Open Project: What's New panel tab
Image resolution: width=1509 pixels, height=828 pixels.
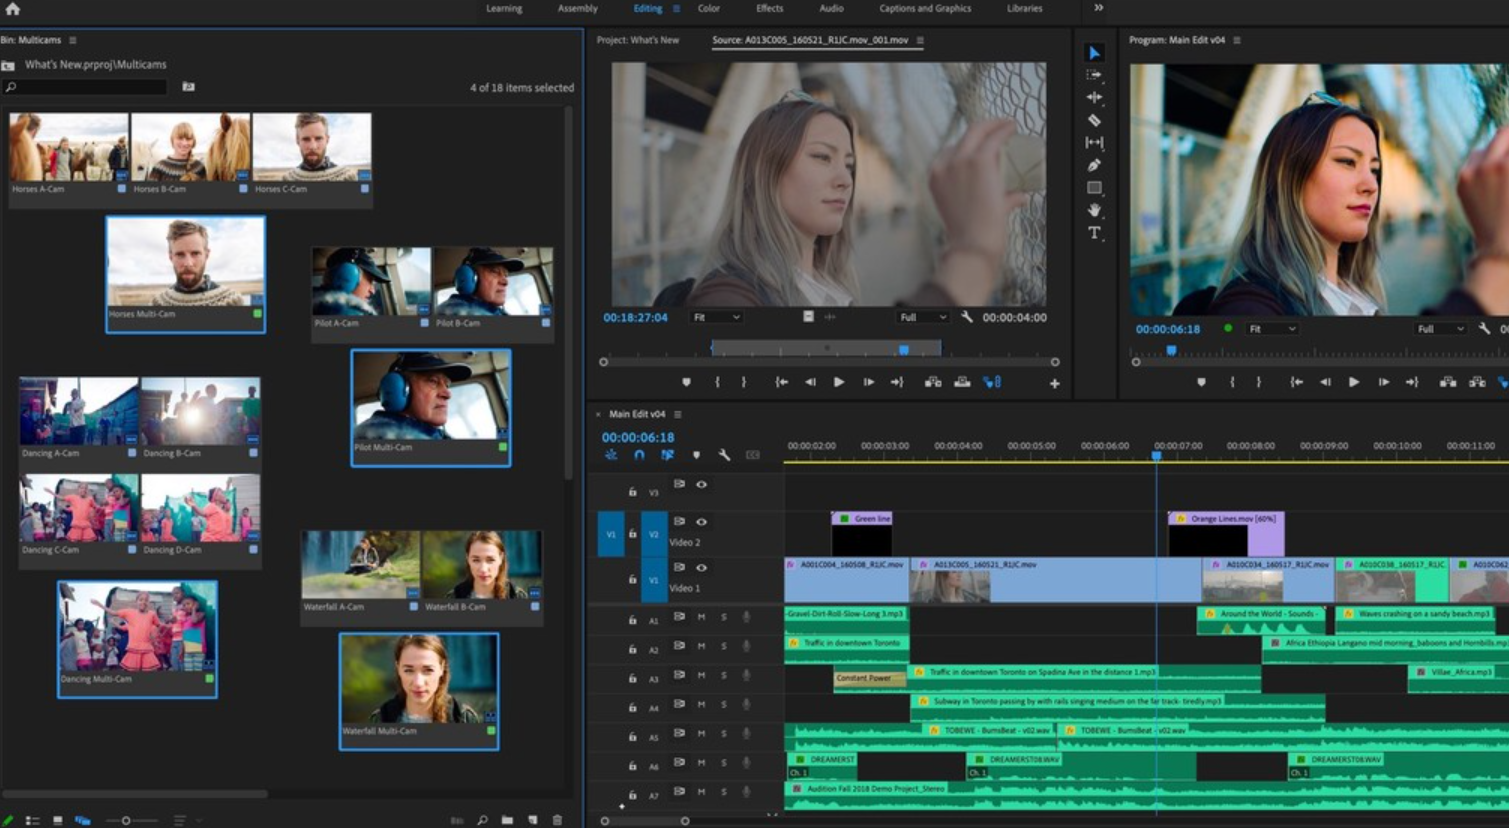tap(638, 40)
